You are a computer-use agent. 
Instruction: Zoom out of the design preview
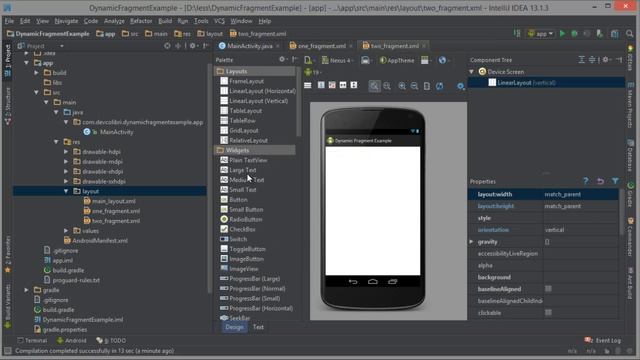pos(414,86)
